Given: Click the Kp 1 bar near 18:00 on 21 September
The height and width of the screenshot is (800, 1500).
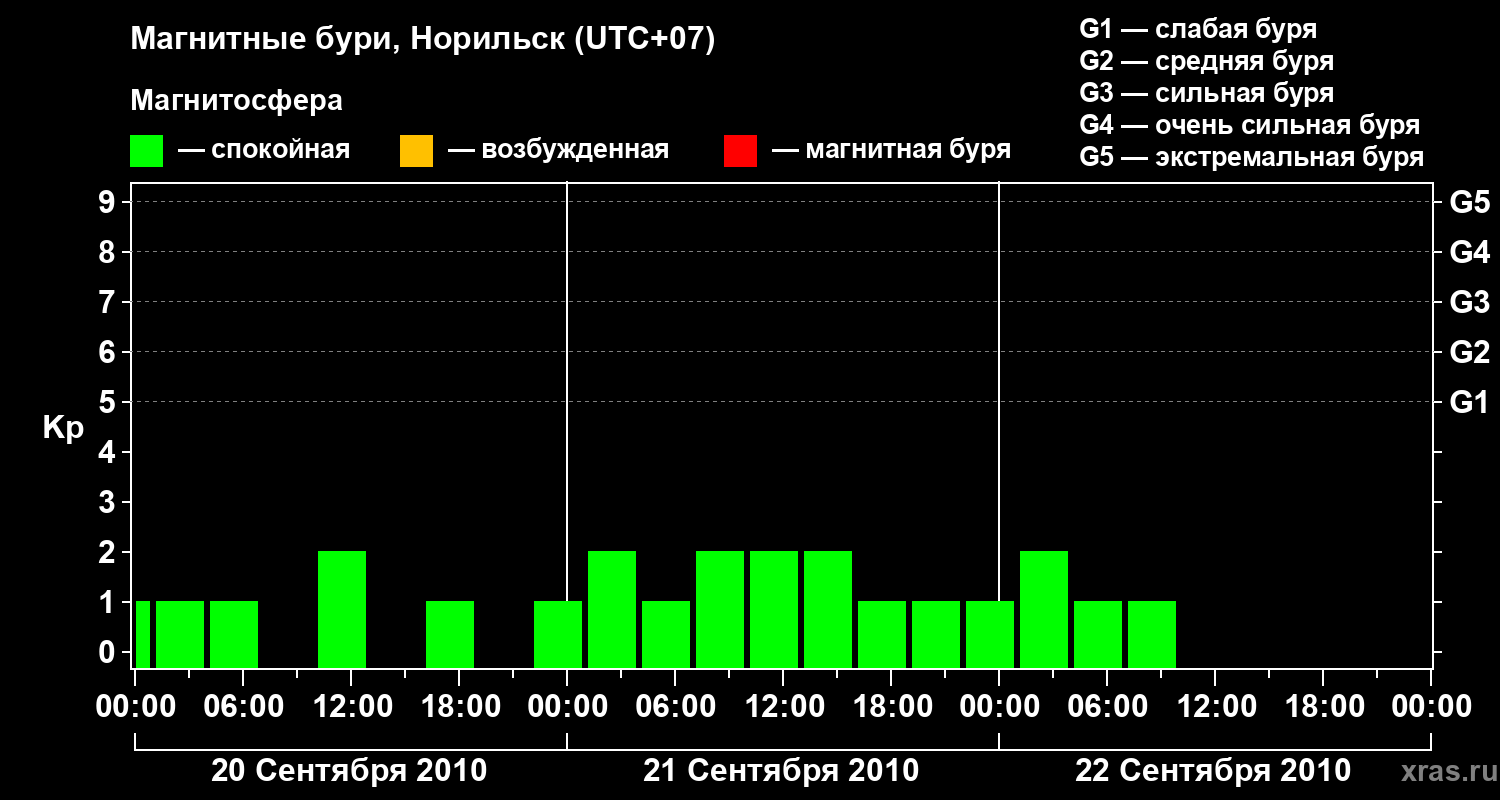Looking at the screenshot, I should pyautogui.click(x=882, y=634).
